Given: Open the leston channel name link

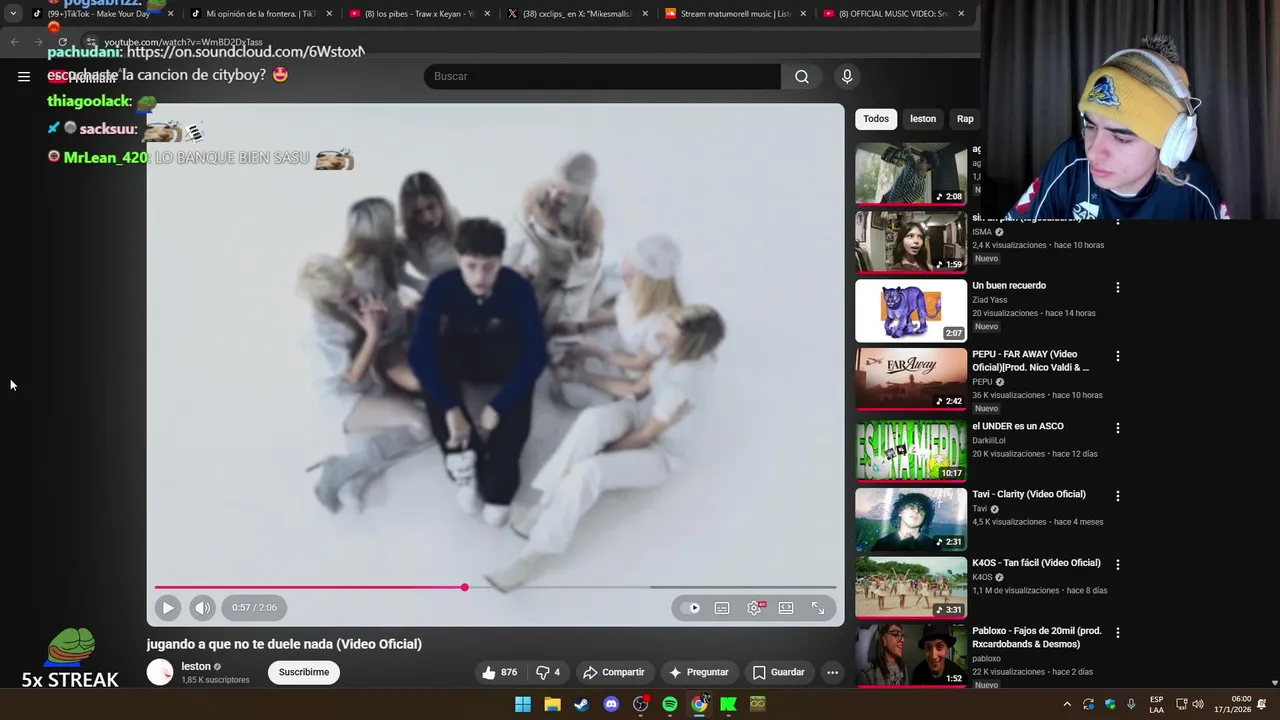Looking at the screenshot, I should [196, 666].
